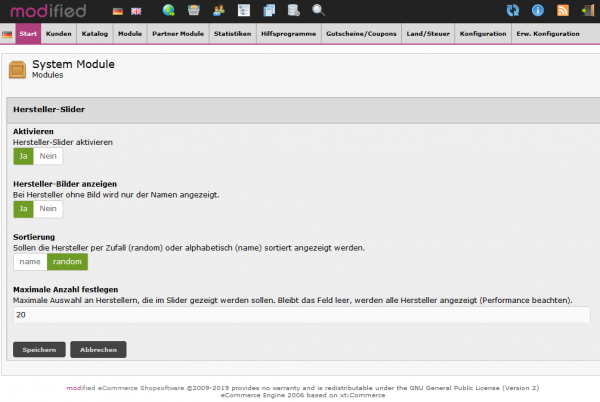Open the Konfiguration menu

pos(482,34)
